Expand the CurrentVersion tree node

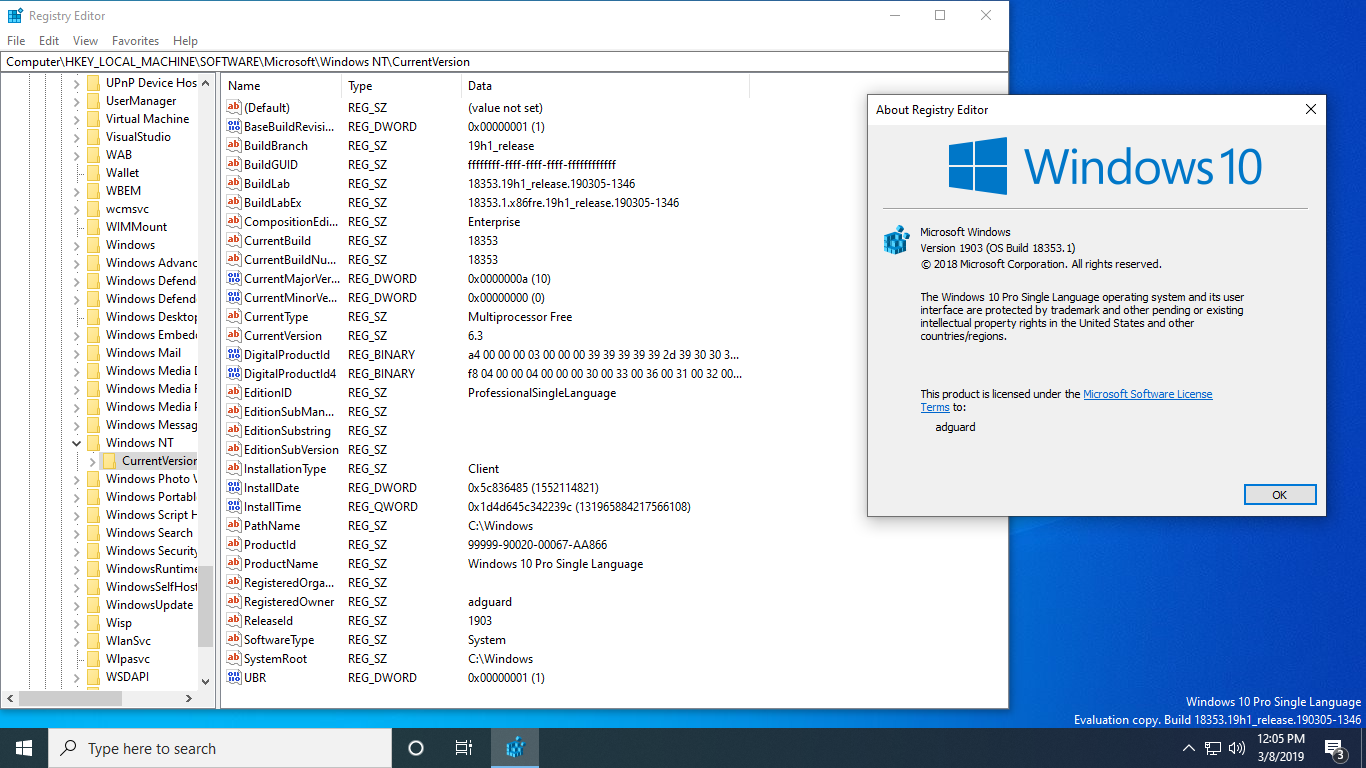click(x=93, y=461)
